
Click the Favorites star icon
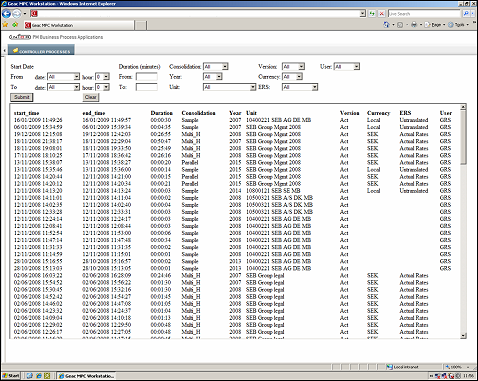[5, 25]
